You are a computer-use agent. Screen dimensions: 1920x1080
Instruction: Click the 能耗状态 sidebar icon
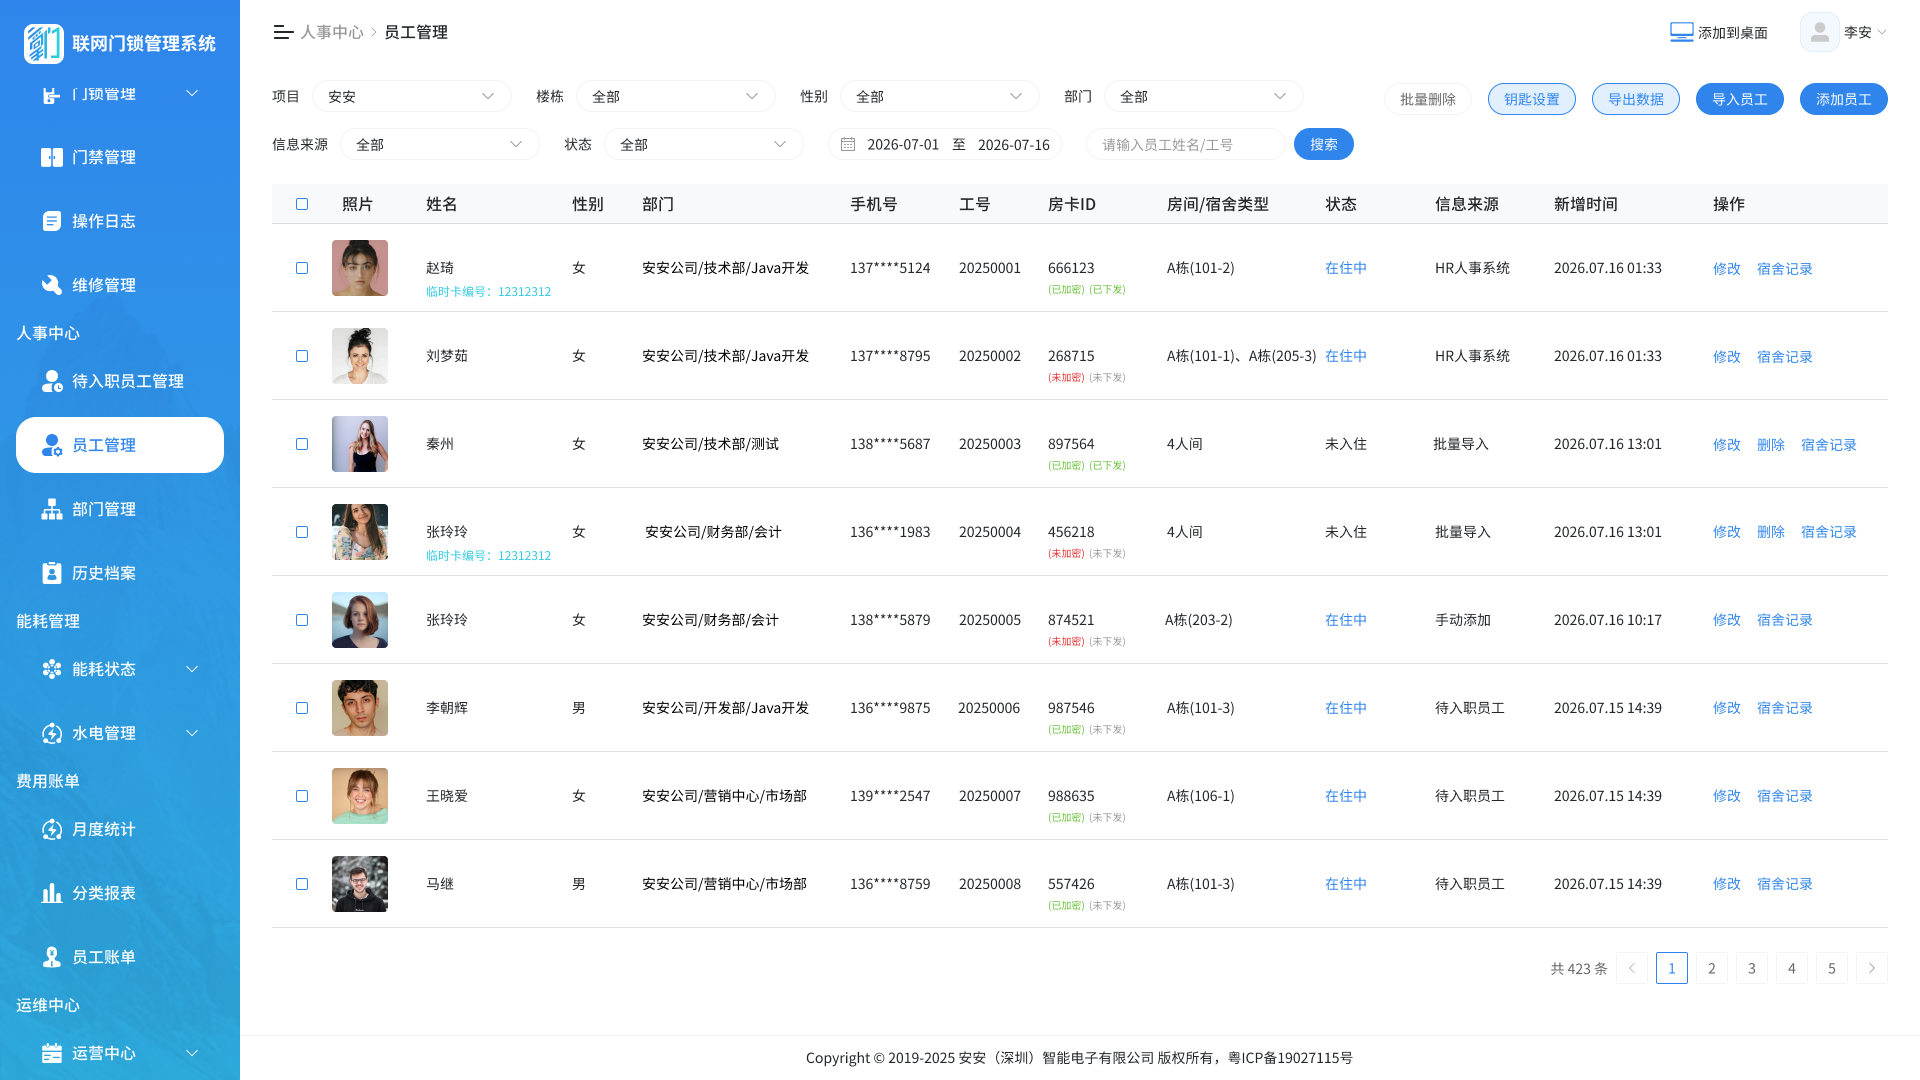[52, 669]
